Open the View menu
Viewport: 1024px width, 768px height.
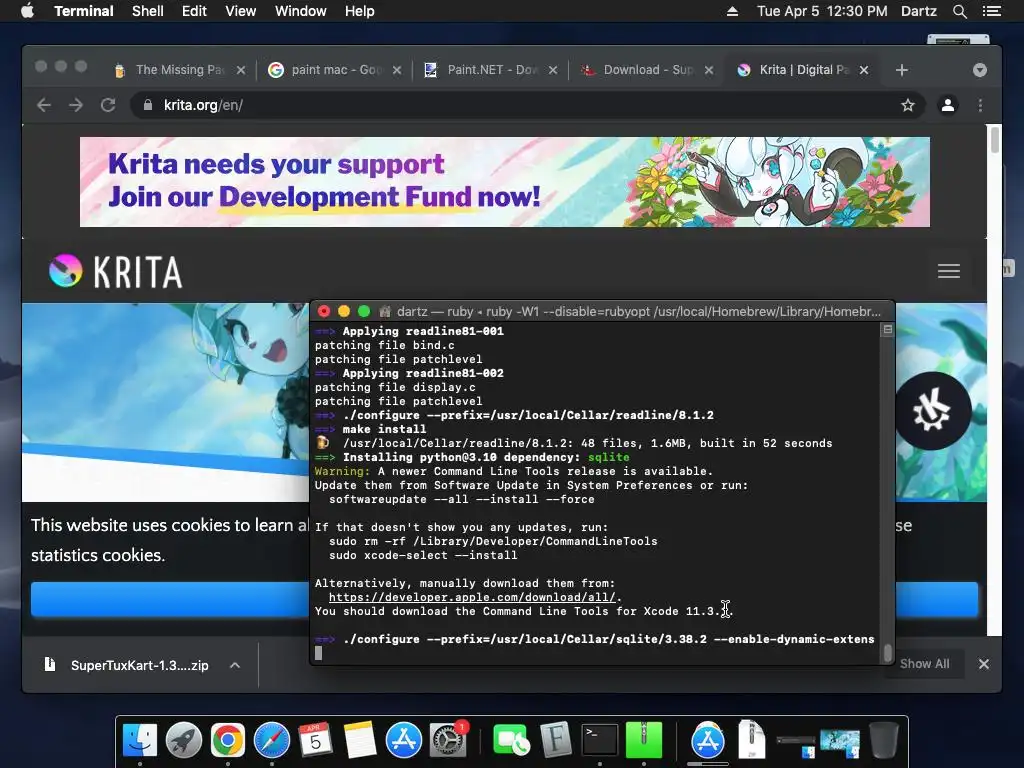[240, 11]
